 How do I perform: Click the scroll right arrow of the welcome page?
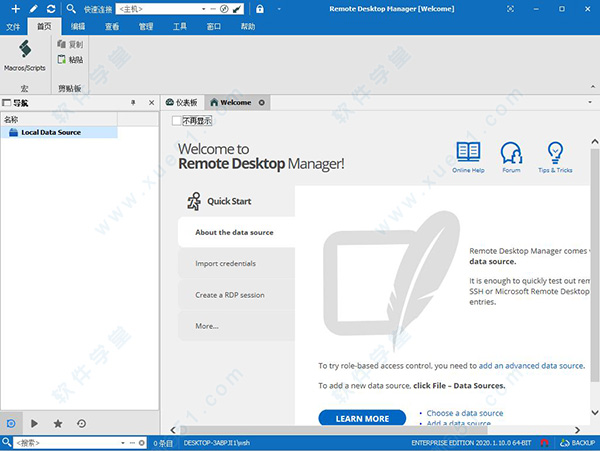(577, 430)
